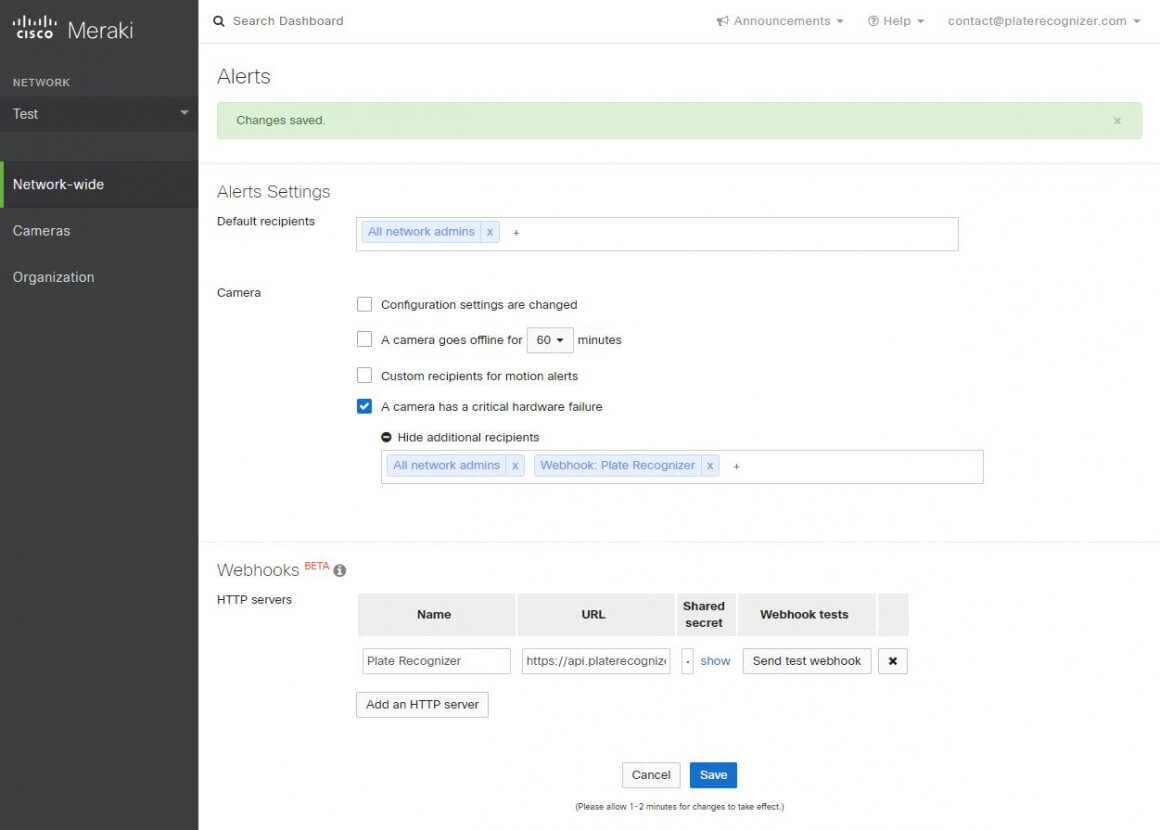Viewport: 1160px width, 830px height.
Task: Edit the webhook URL field
Action: [x=596, y=661]
